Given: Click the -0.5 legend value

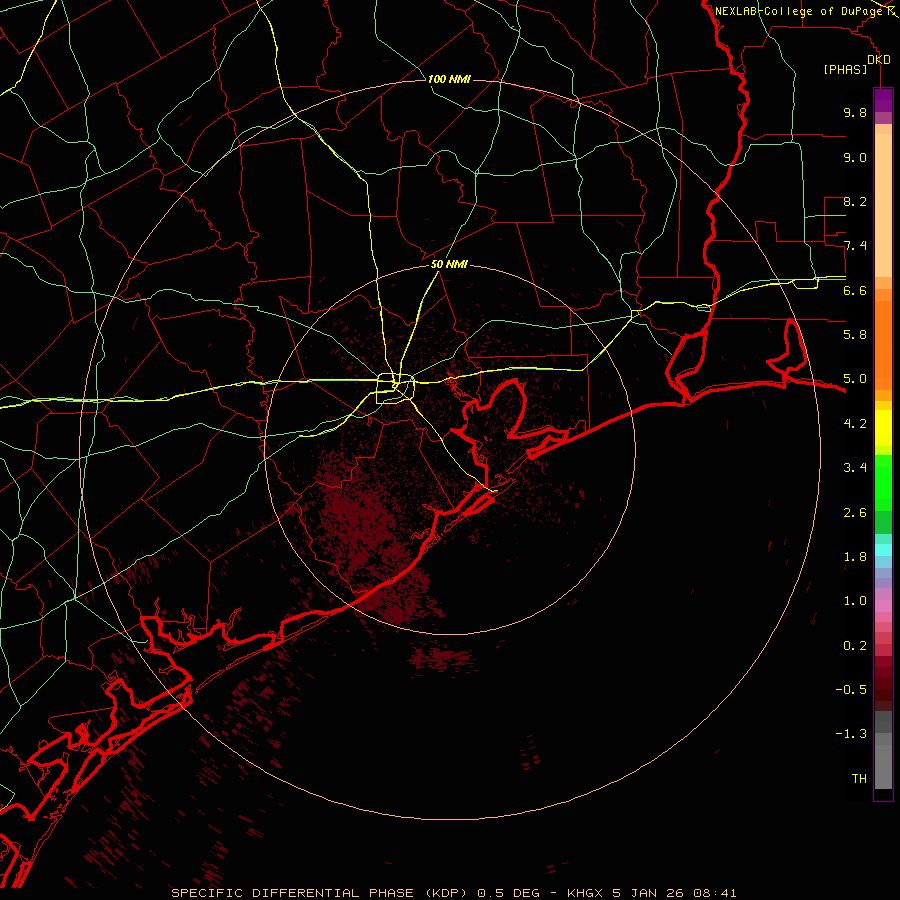Looking at the screenshot, I should pyautogui.click(x=851, y=690).
